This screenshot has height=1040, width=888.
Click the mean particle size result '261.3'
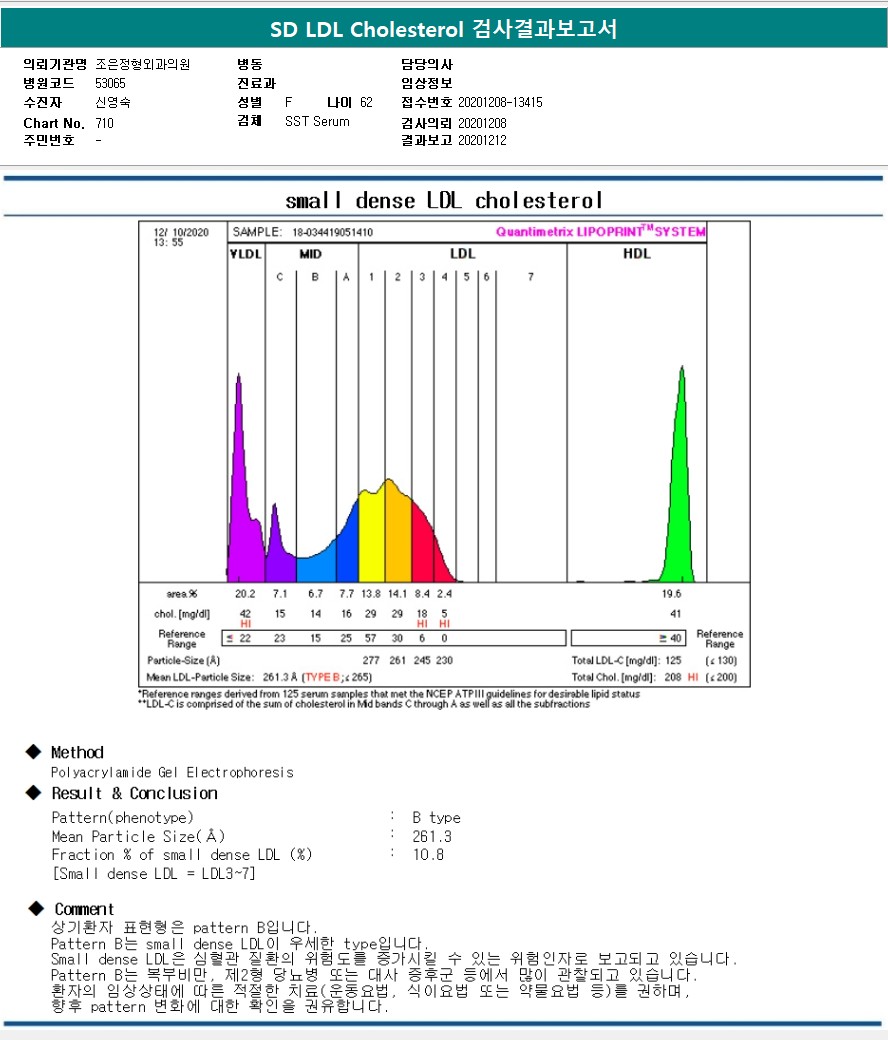[432, 836]
